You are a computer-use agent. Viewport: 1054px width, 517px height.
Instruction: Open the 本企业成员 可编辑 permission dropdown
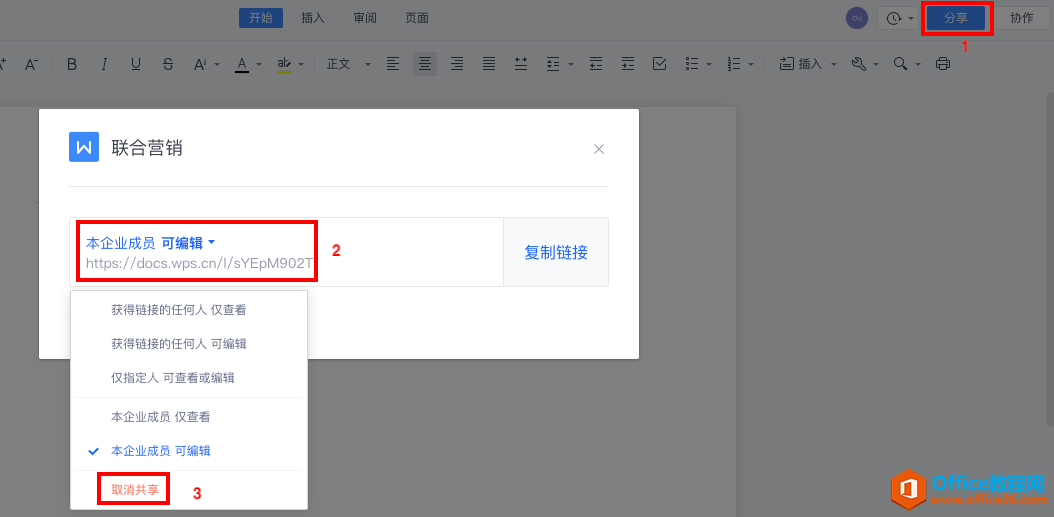[x=151, y=243]
